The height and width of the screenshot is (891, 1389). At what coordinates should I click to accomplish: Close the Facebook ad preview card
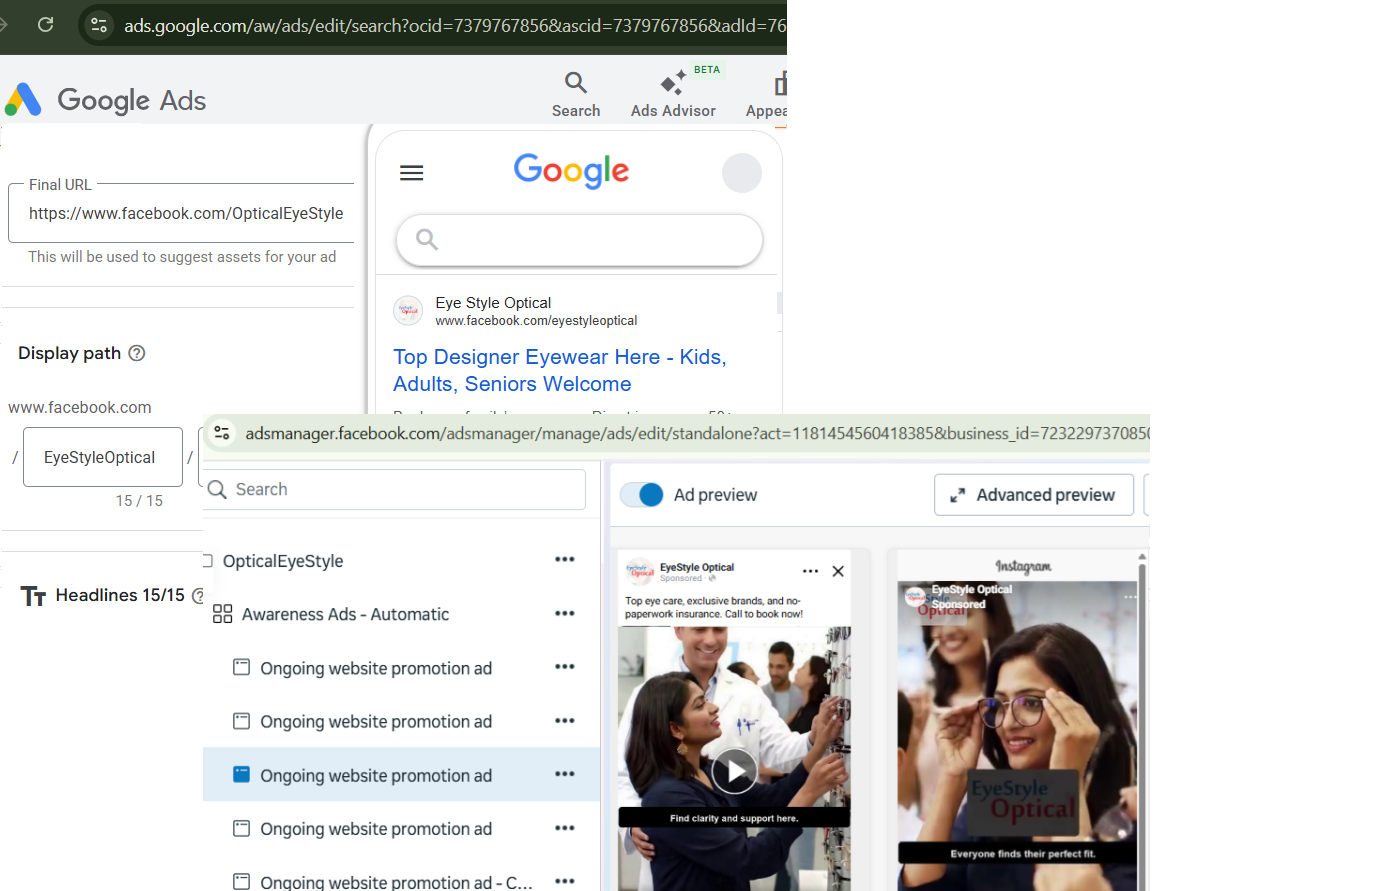tap(838, 571)
